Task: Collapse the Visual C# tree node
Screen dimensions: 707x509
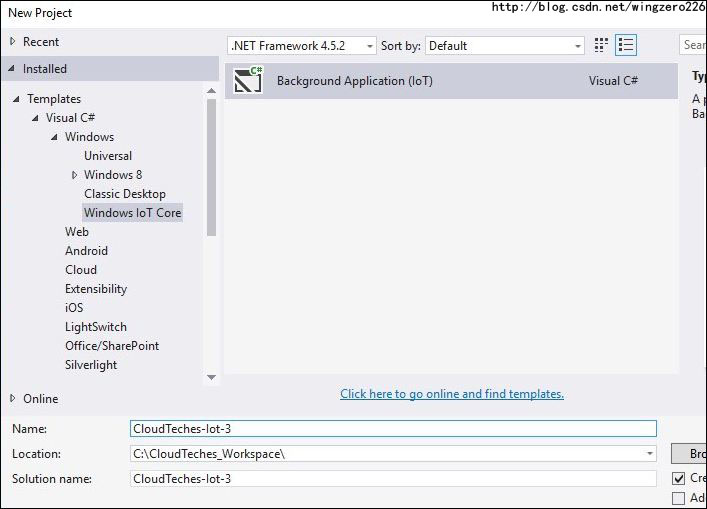Action: click(x=35, y=118)
